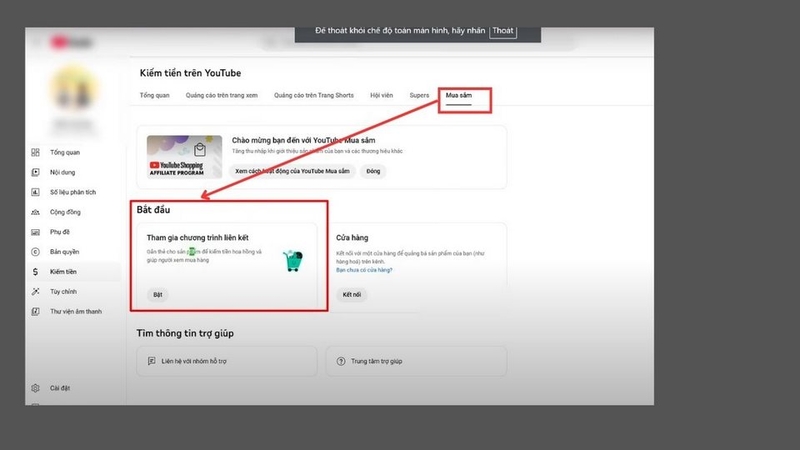800x450 pixels.
Task: Select the Supers tab
Action: coord(419,95)
